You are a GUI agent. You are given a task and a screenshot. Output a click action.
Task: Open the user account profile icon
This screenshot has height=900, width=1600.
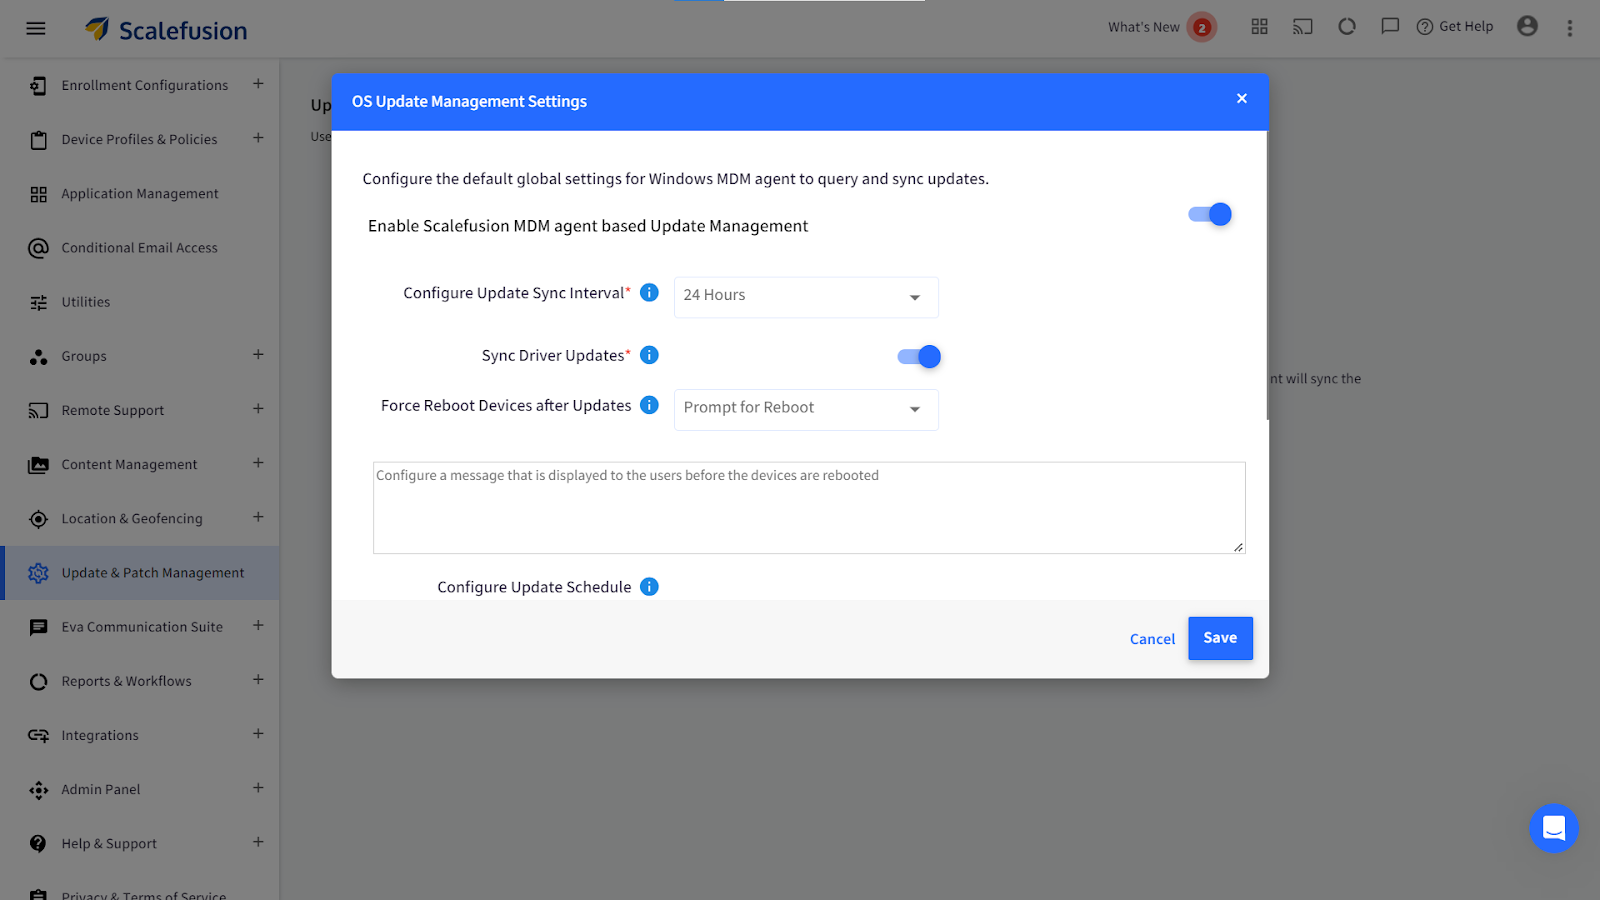(1527, 26)
